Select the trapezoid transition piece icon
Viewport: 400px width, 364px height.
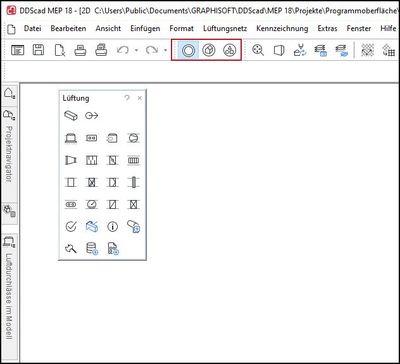(71, 160)
